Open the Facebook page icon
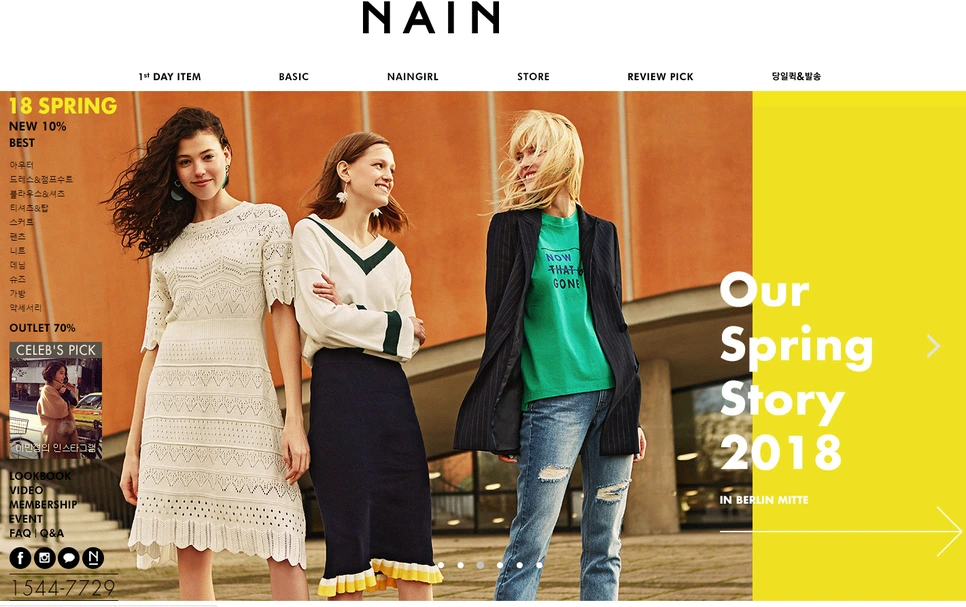 click(x=20, y=558)
